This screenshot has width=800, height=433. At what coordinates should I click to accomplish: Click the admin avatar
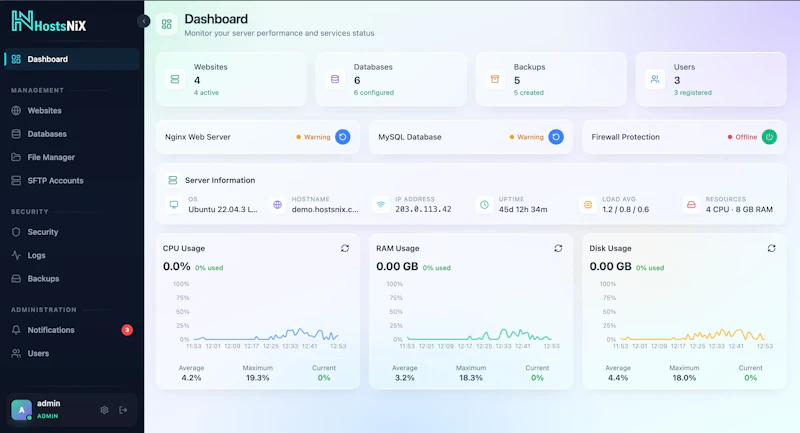[21, 410]
